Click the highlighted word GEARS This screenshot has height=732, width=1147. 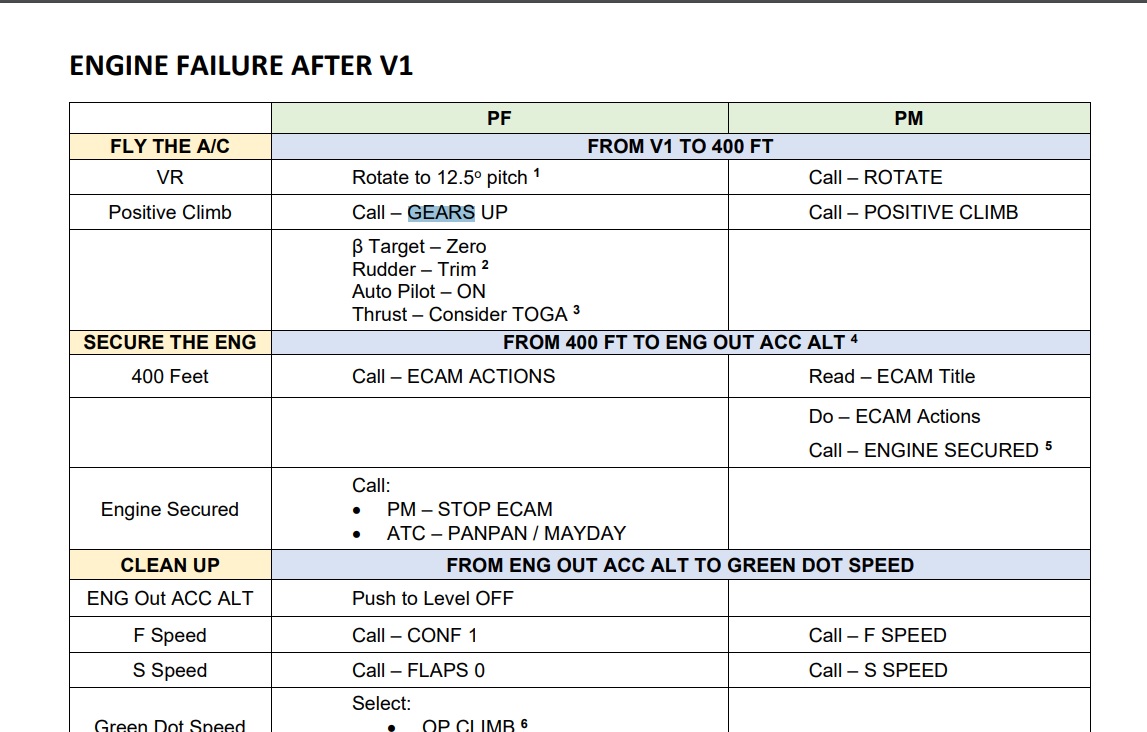(x=441, y=212)
